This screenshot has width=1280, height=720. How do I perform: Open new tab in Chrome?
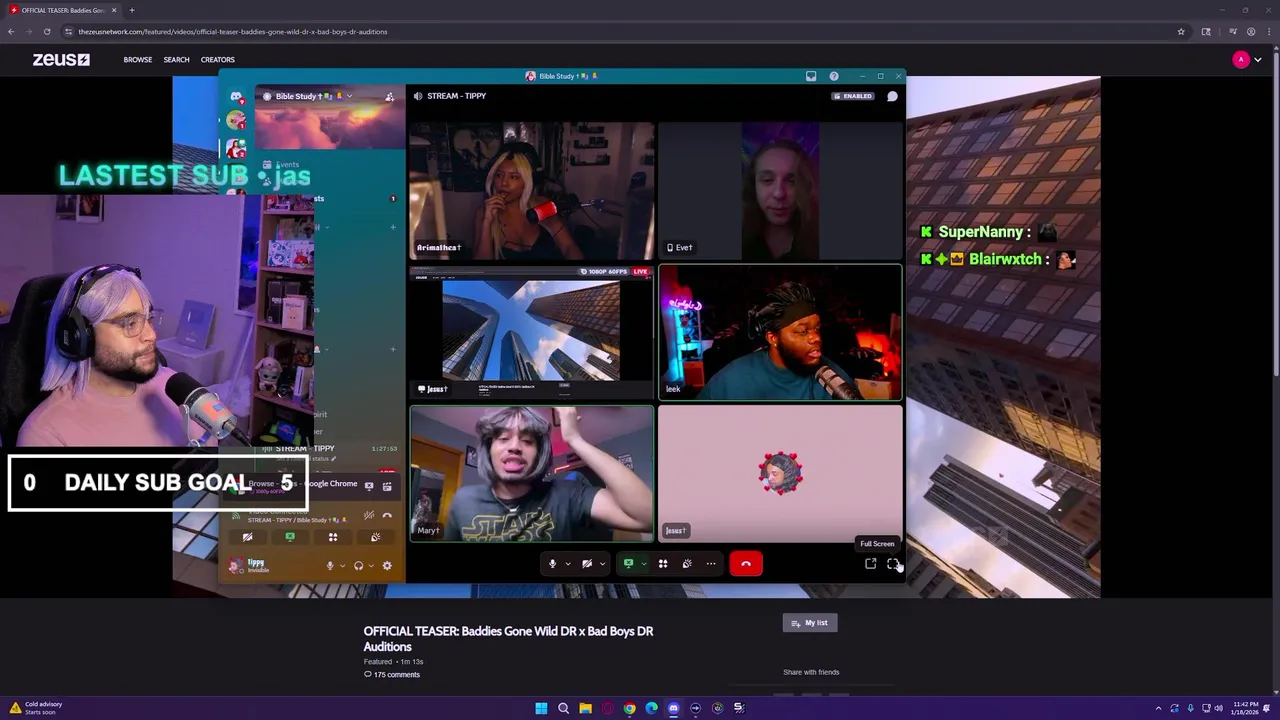[x=132, y=10]
